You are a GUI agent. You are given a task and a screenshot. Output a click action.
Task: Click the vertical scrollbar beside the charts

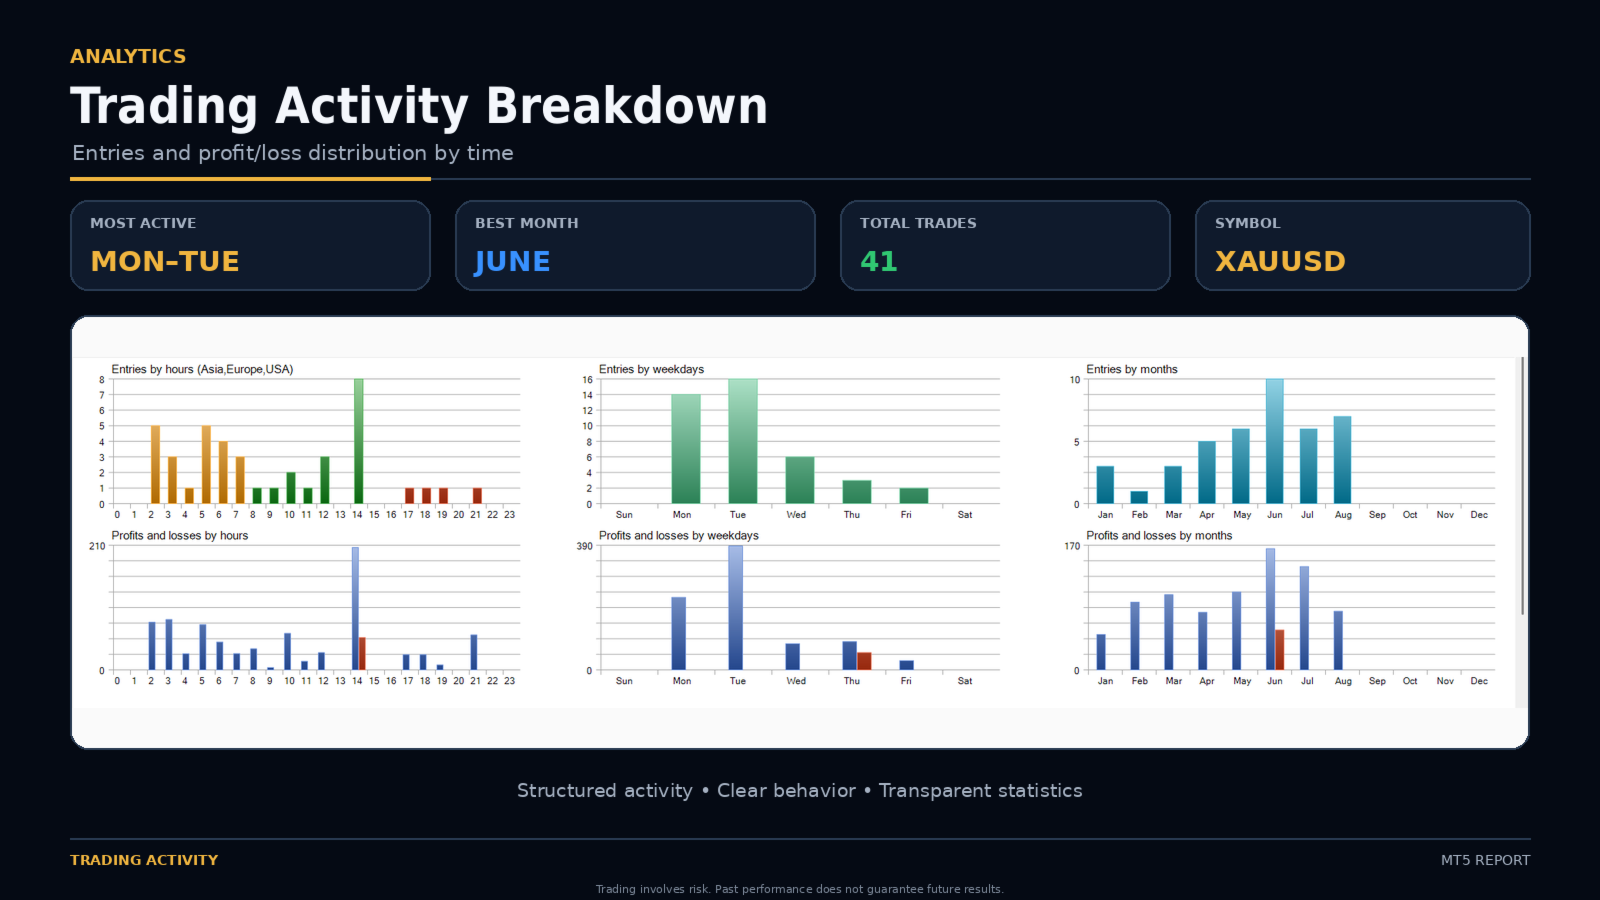(x=1522, y=486)
